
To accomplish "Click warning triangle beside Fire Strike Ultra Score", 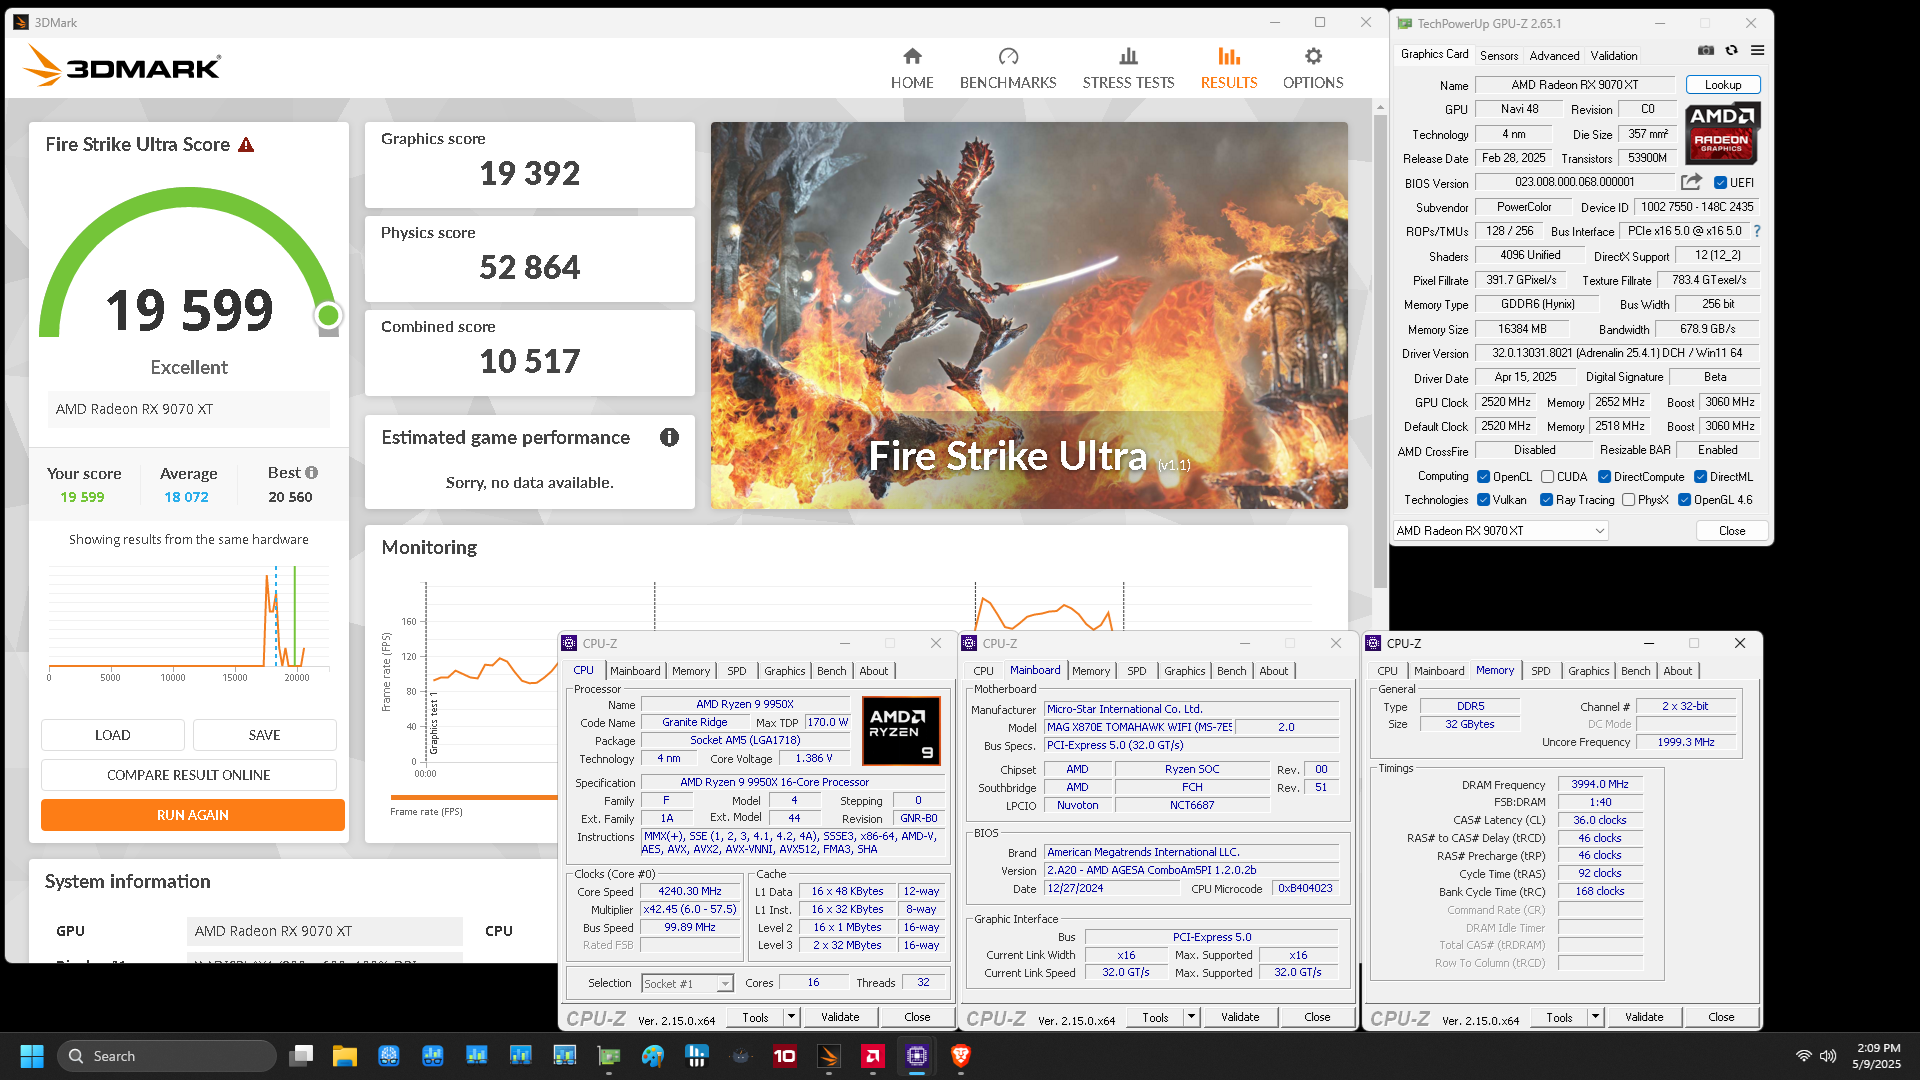I will (246, 145).
